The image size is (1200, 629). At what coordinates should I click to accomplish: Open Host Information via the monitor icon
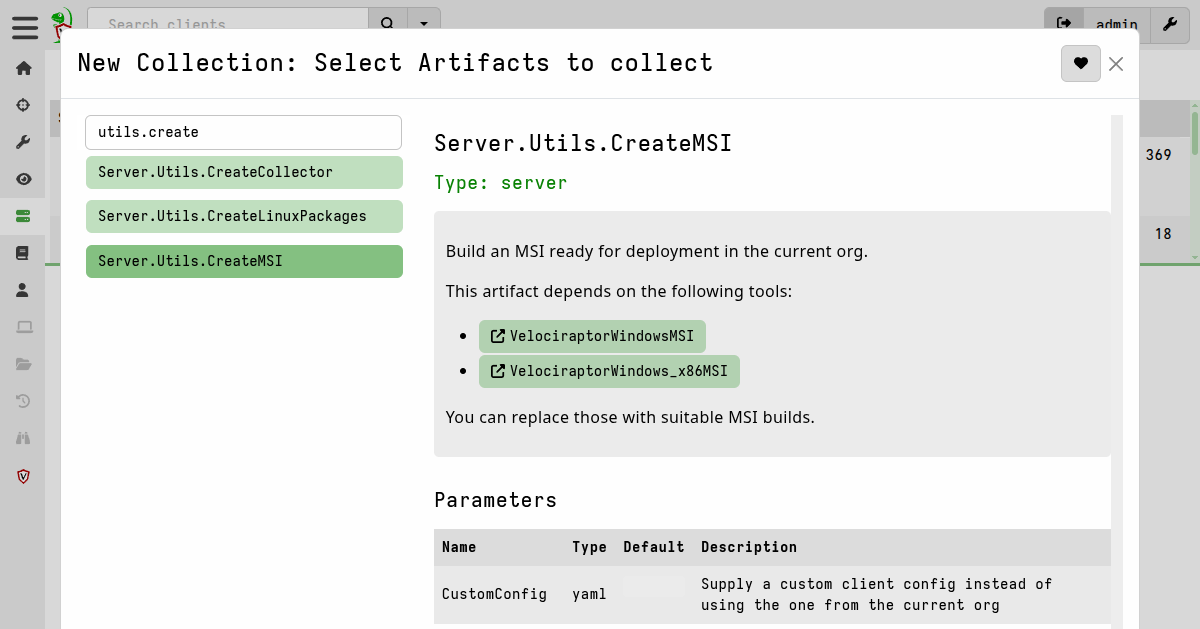(23, 326)
